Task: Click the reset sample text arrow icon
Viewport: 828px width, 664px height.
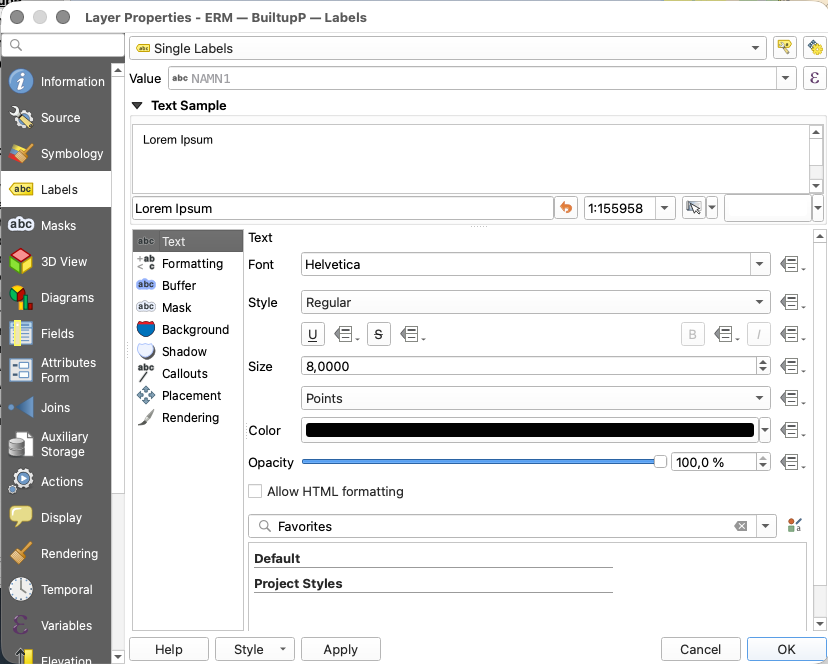Action: (x=567, y=208)
